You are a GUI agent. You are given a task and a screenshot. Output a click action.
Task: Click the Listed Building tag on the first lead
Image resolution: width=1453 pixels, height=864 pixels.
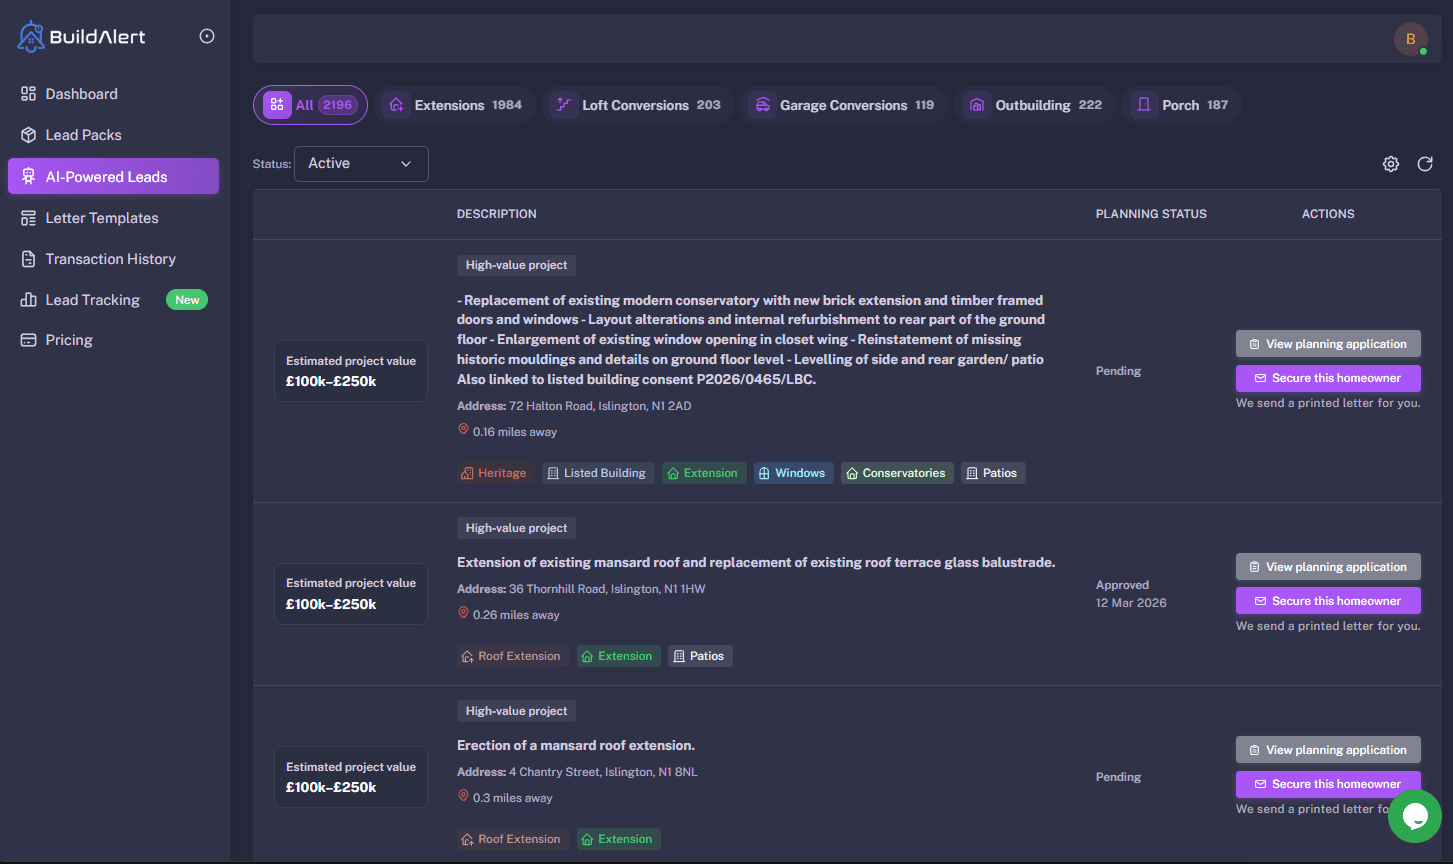[x=597, y=472]
